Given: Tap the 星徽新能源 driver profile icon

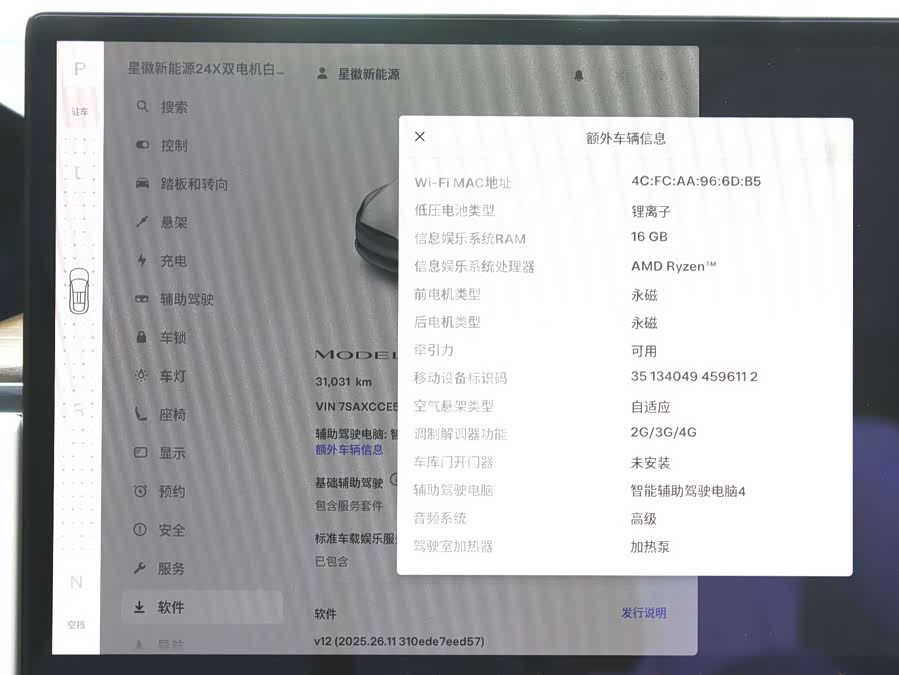Looking at the screenshot, I should pyautogui.click(x=322, y=74).
